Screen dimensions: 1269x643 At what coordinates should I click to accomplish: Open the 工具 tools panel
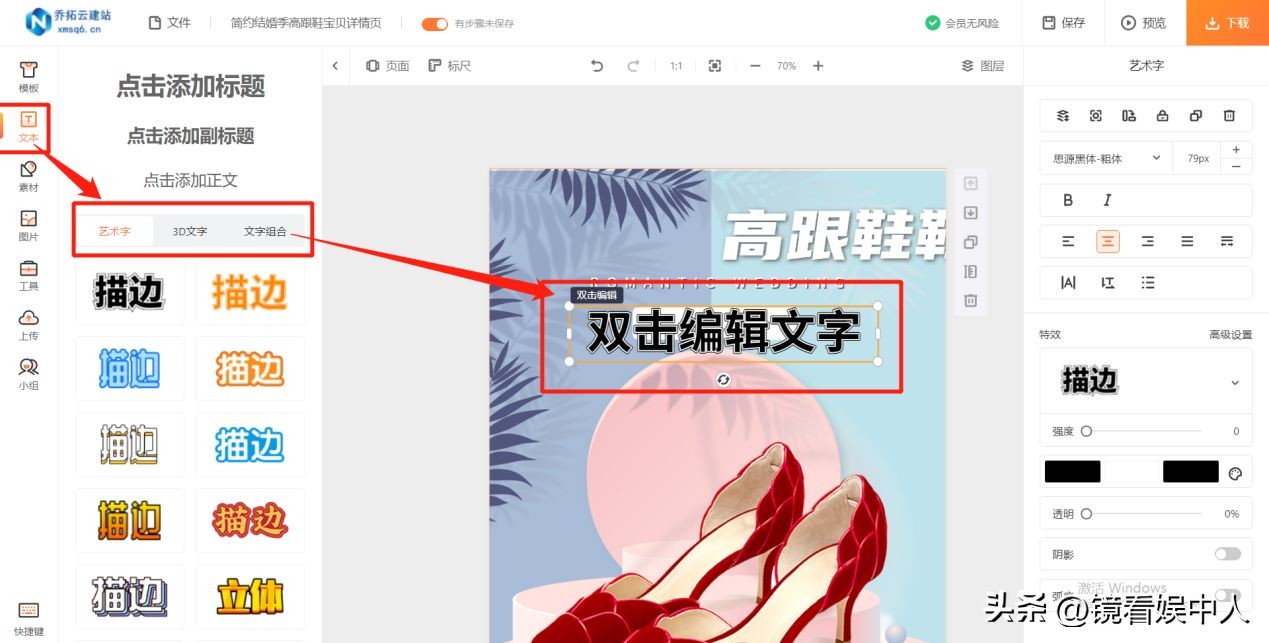point(28,277)
